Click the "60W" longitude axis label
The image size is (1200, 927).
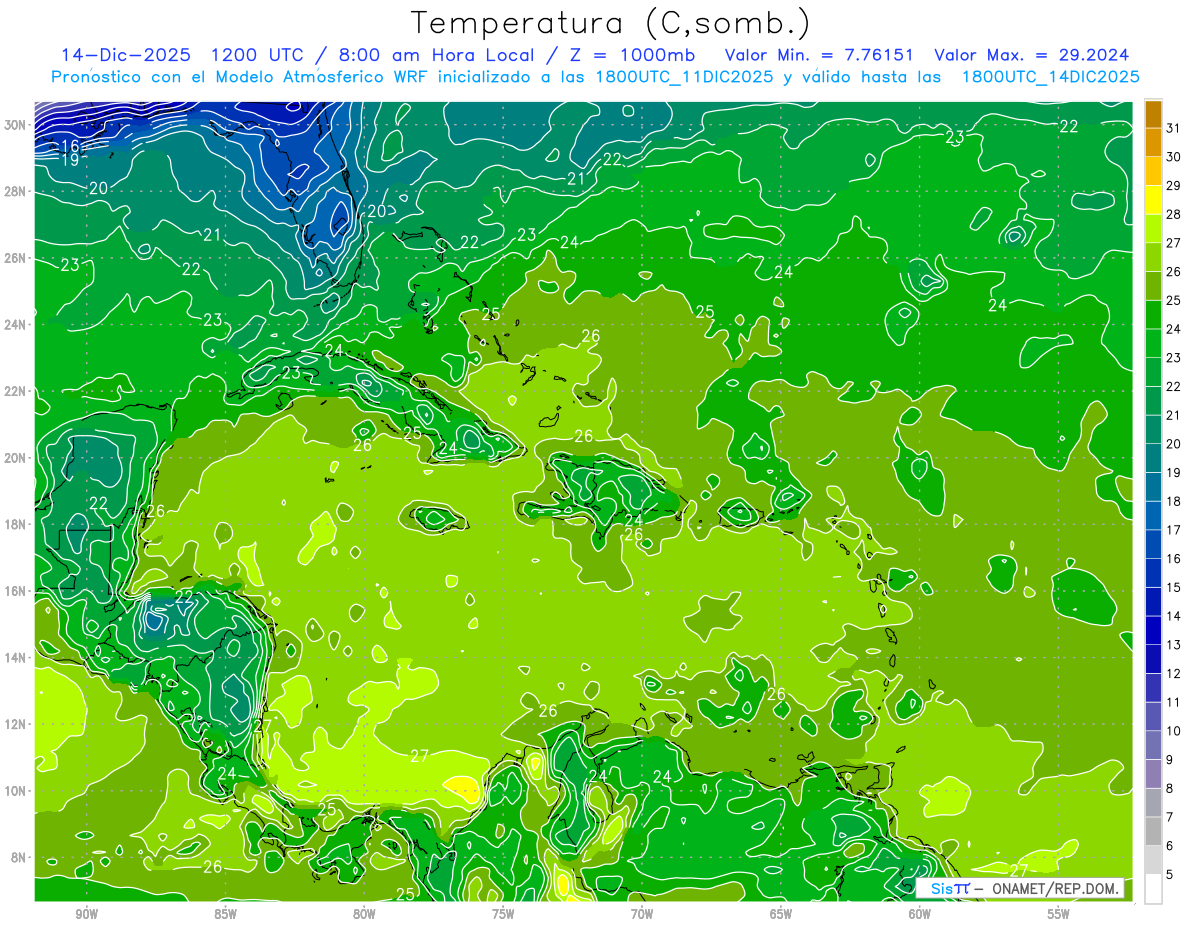(x=920, y=914)
